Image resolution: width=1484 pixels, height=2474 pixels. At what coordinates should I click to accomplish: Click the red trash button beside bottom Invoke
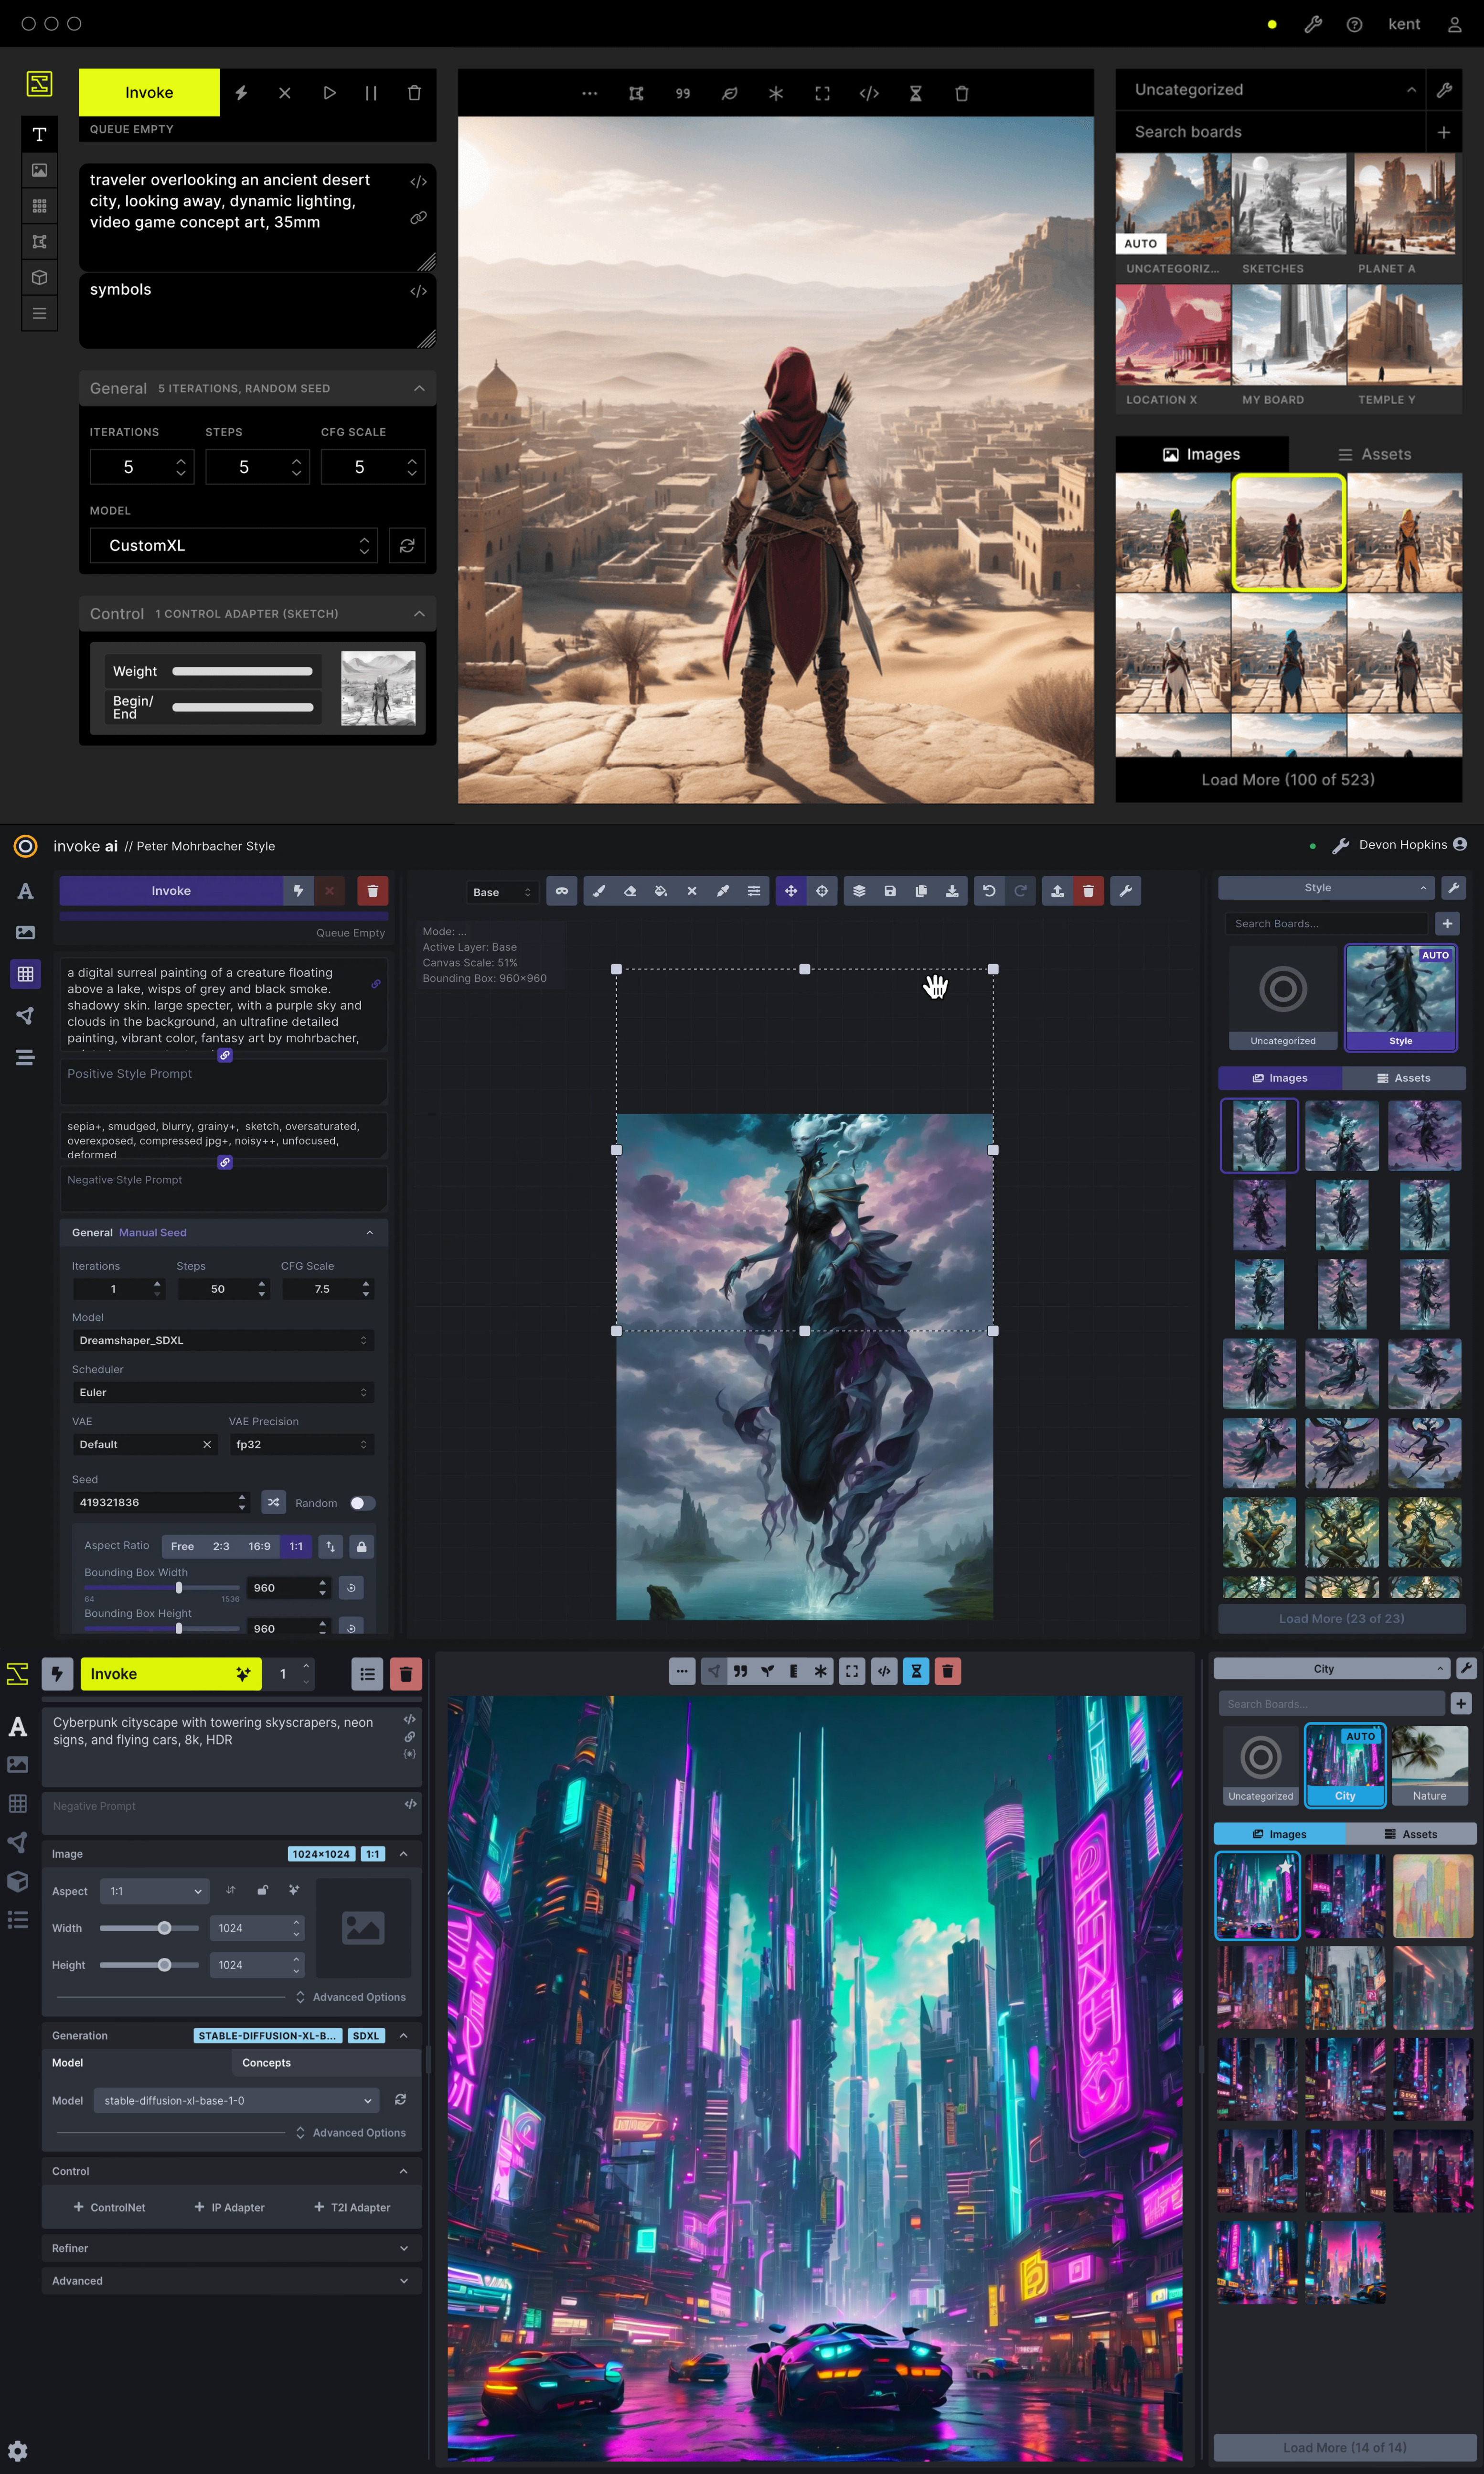(406, 1674)
